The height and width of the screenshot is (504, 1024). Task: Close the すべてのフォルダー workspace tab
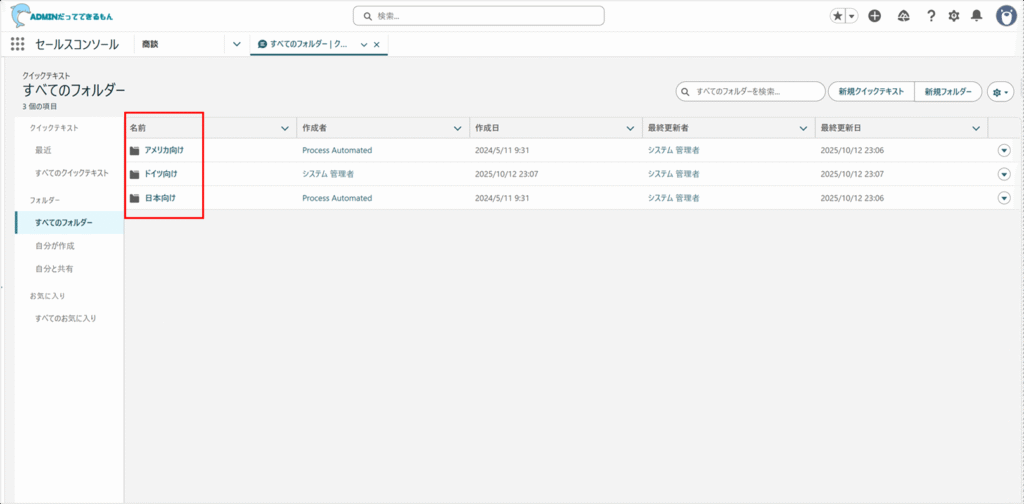(x=377, y=44)
